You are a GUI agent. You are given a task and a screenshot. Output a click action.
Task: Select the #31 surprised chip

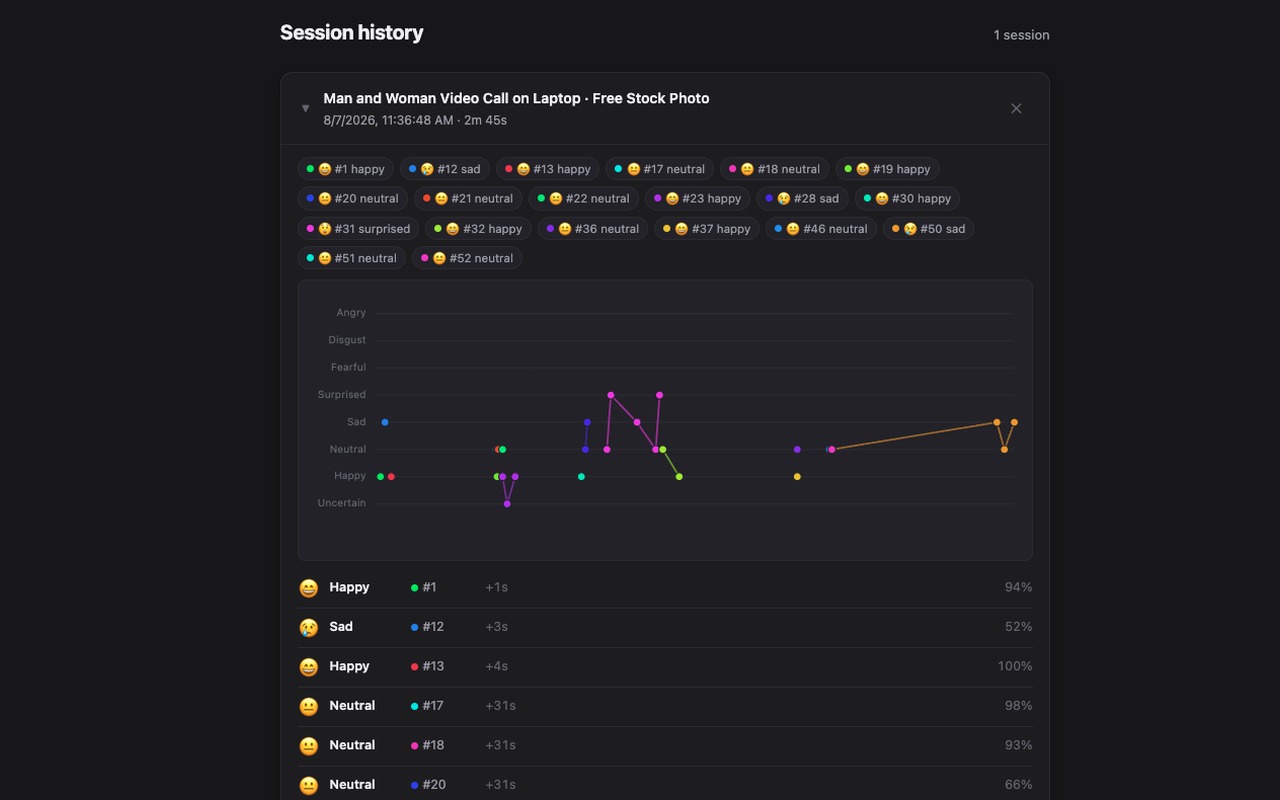pyautogui.click(x=358, y=228)
